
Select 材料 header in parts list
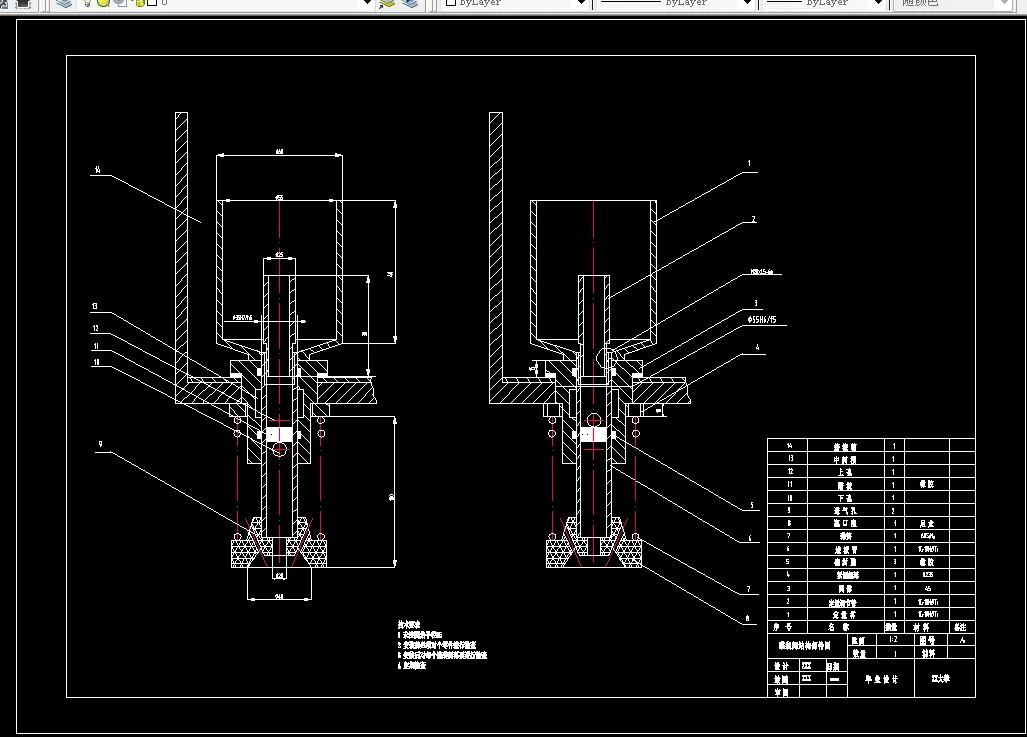click(922, 628)
